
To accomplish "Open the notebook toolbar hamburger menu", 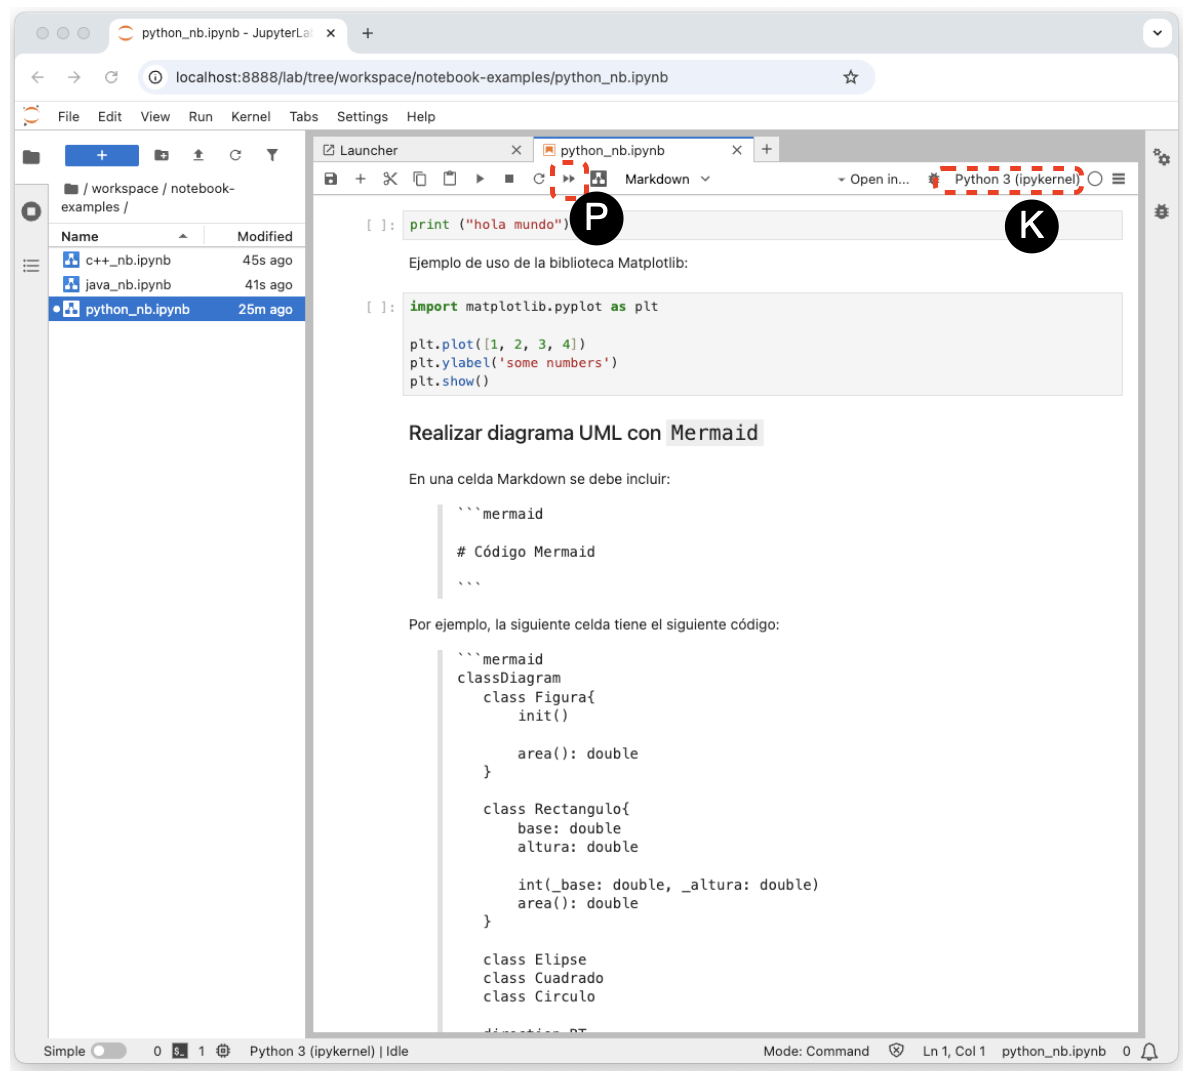I will coord(1118,179).
